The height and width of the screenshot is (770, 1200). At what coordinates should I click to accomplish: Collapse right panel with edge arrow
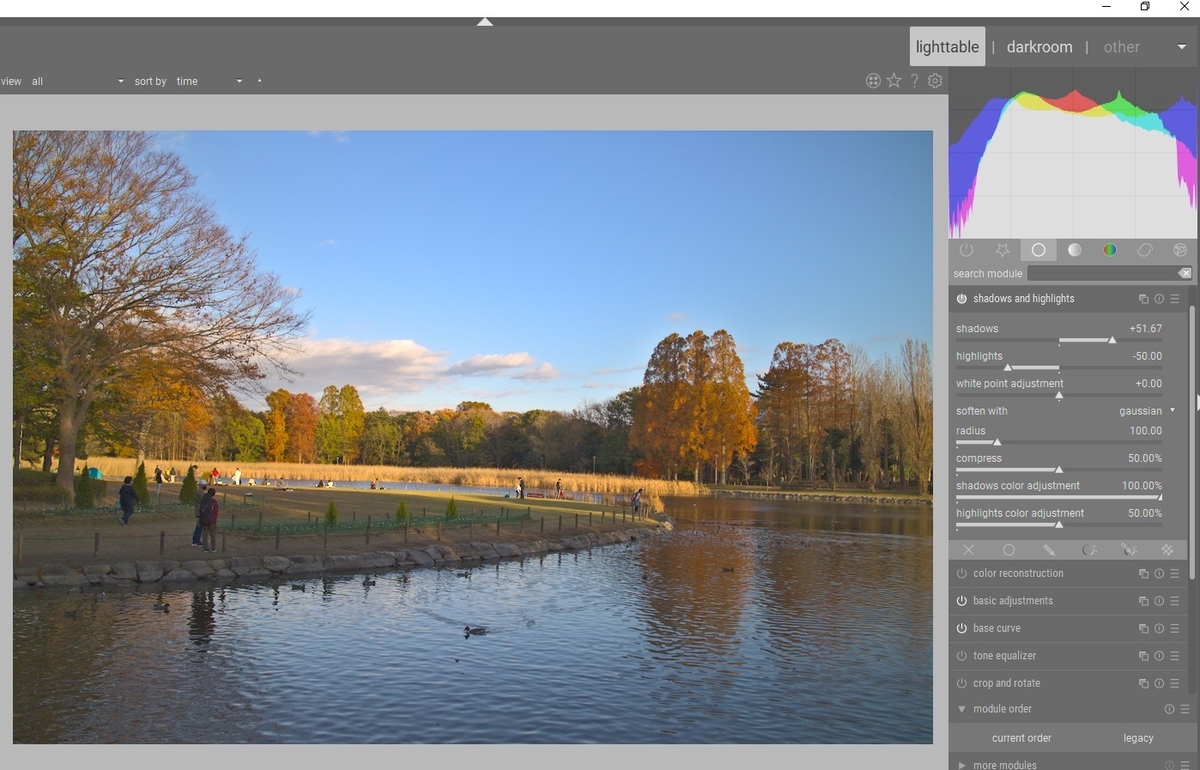point(1197,400)
